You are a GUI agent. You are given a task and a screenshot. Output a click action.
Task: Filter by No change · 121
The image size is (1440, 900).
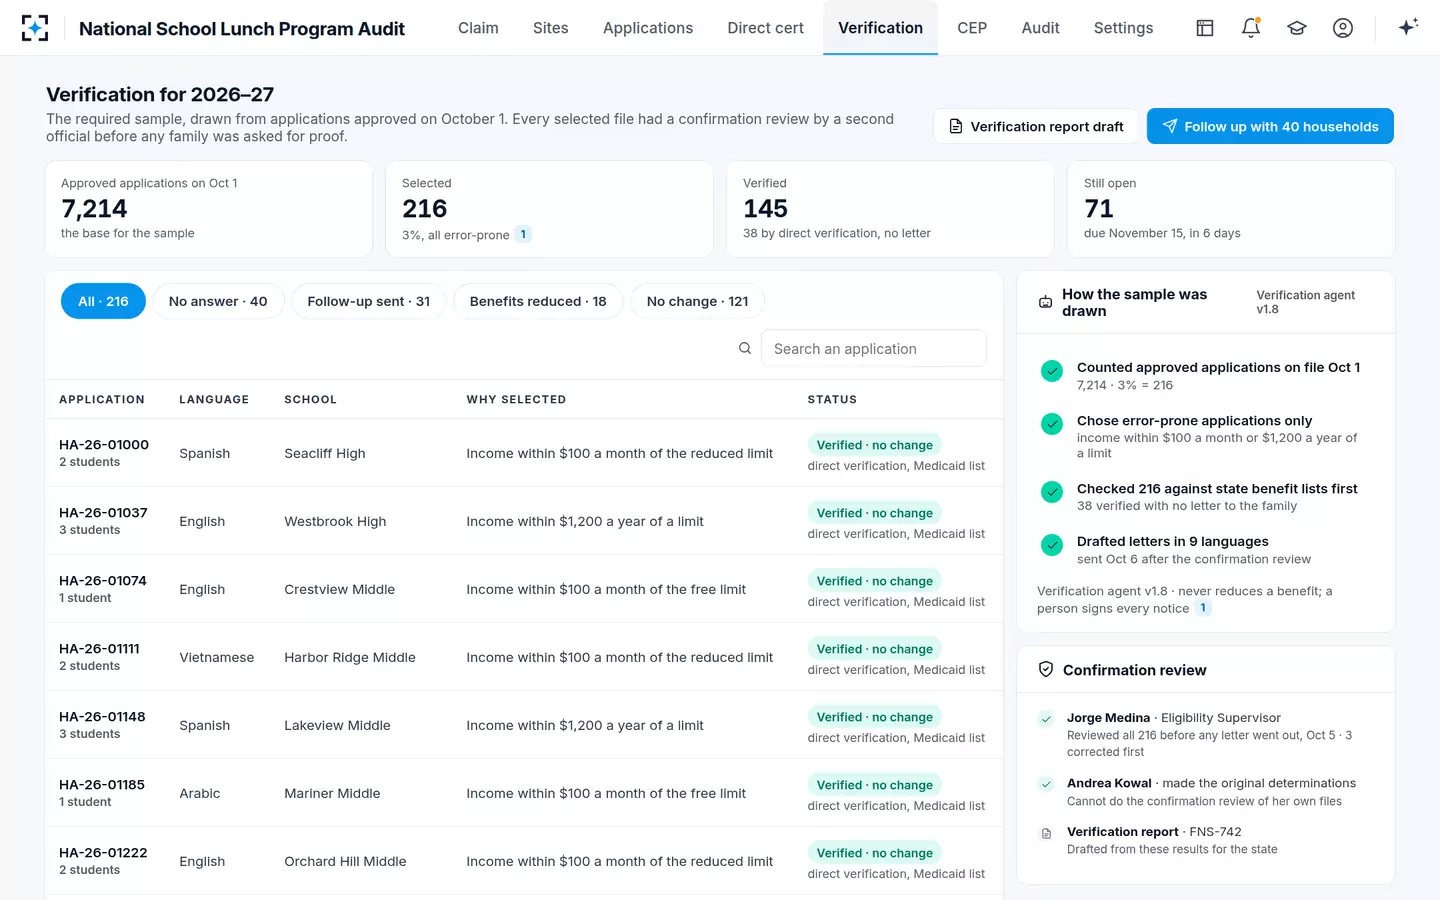[698, 301]
